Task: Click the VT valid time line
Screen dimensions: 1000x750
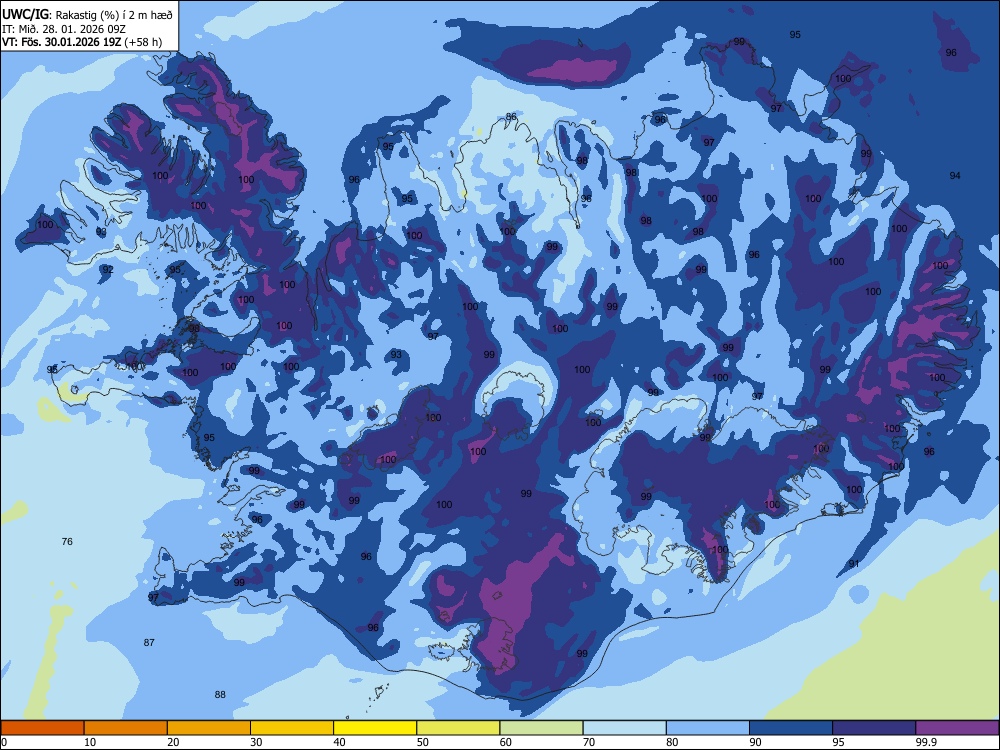Action: click(x=82, y=42)
